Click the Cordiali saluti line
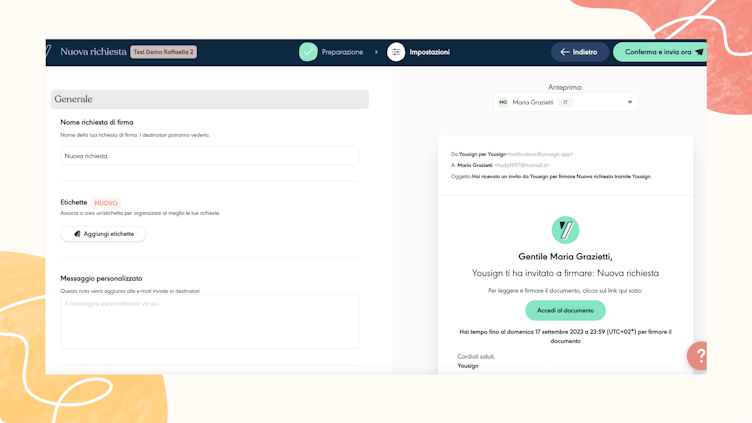This screenshot has height=423, width=752. [476, 356]
